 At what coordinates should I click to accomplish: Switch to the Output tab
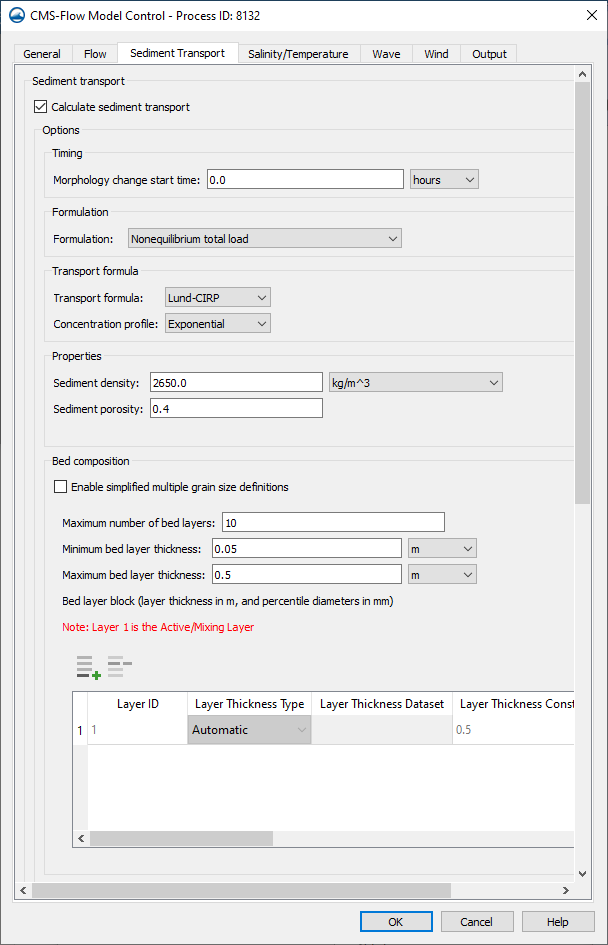click(x=489, y=54)
